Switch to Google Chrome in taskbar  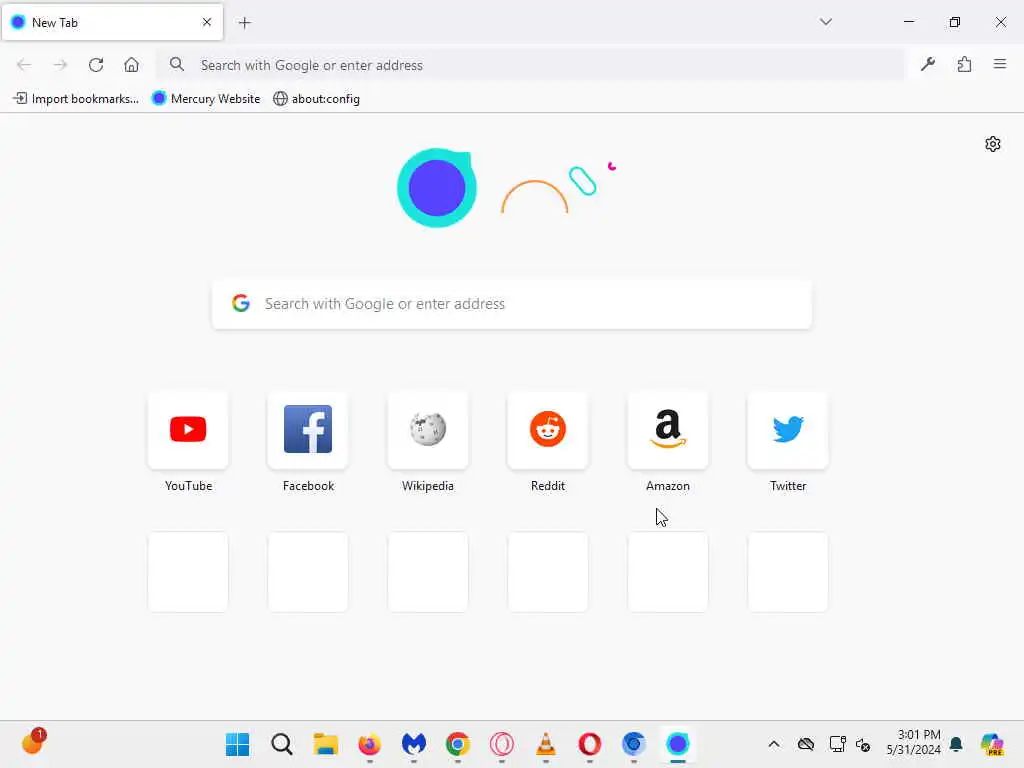pyautogui.click(x=458, y=744)
